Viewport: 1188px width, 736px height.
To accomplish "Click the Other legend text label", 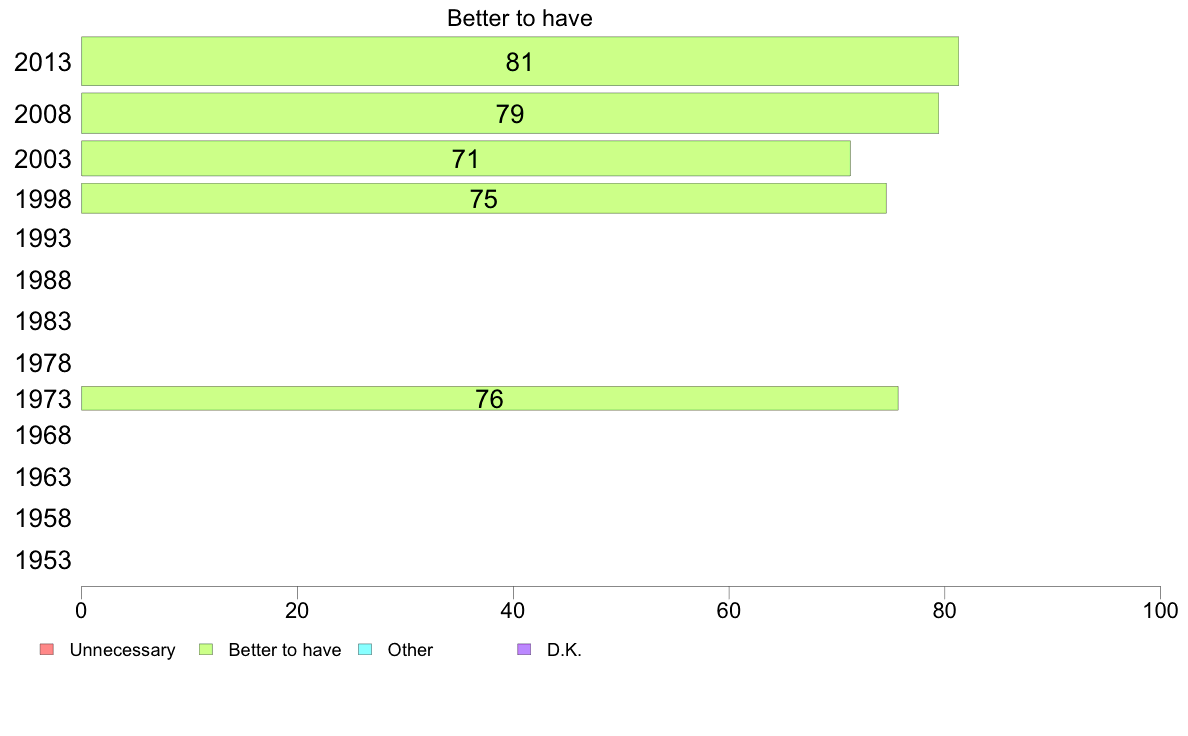I will (x=410, y=650).
